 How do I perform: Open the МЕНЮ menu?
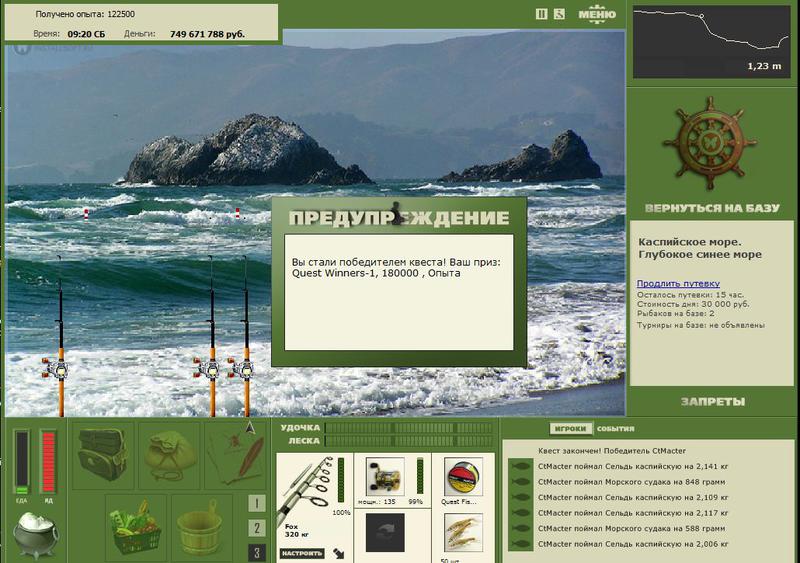(x=597, y=14)
